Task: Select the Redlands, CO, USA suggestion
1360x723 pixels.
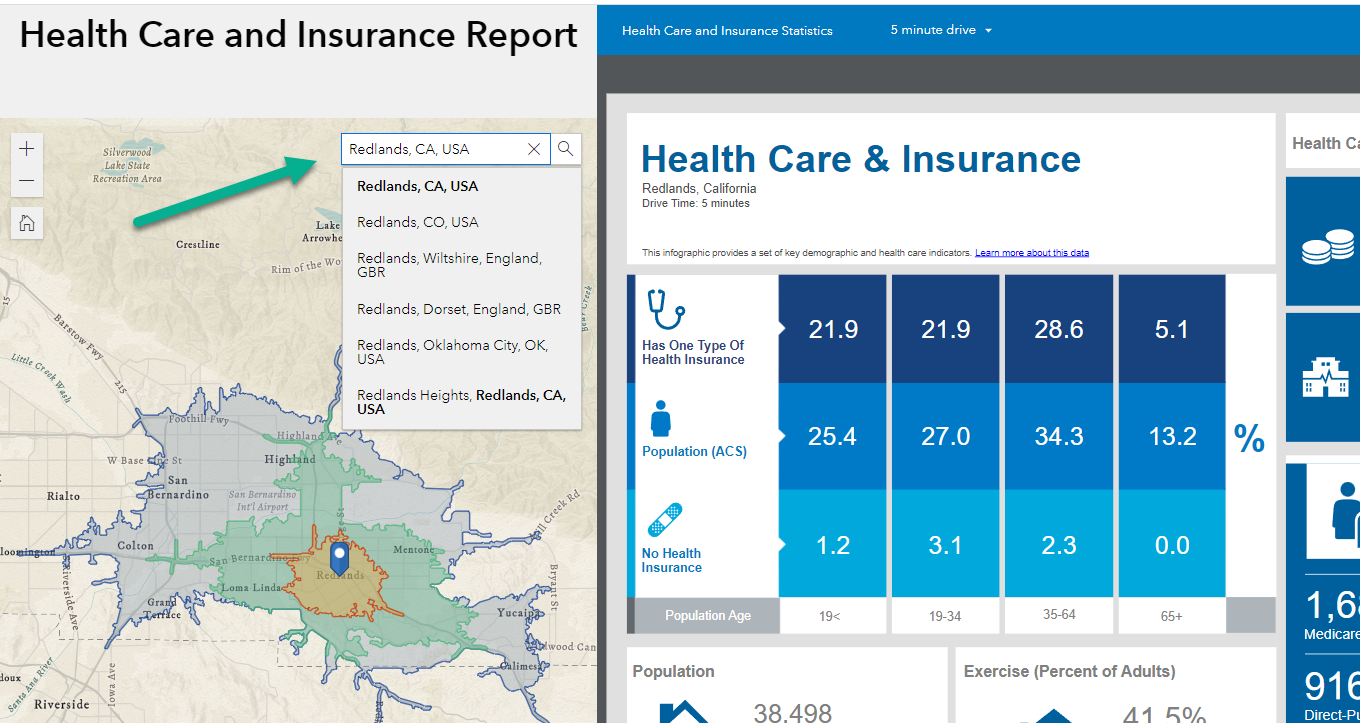Action: [417, 221]
